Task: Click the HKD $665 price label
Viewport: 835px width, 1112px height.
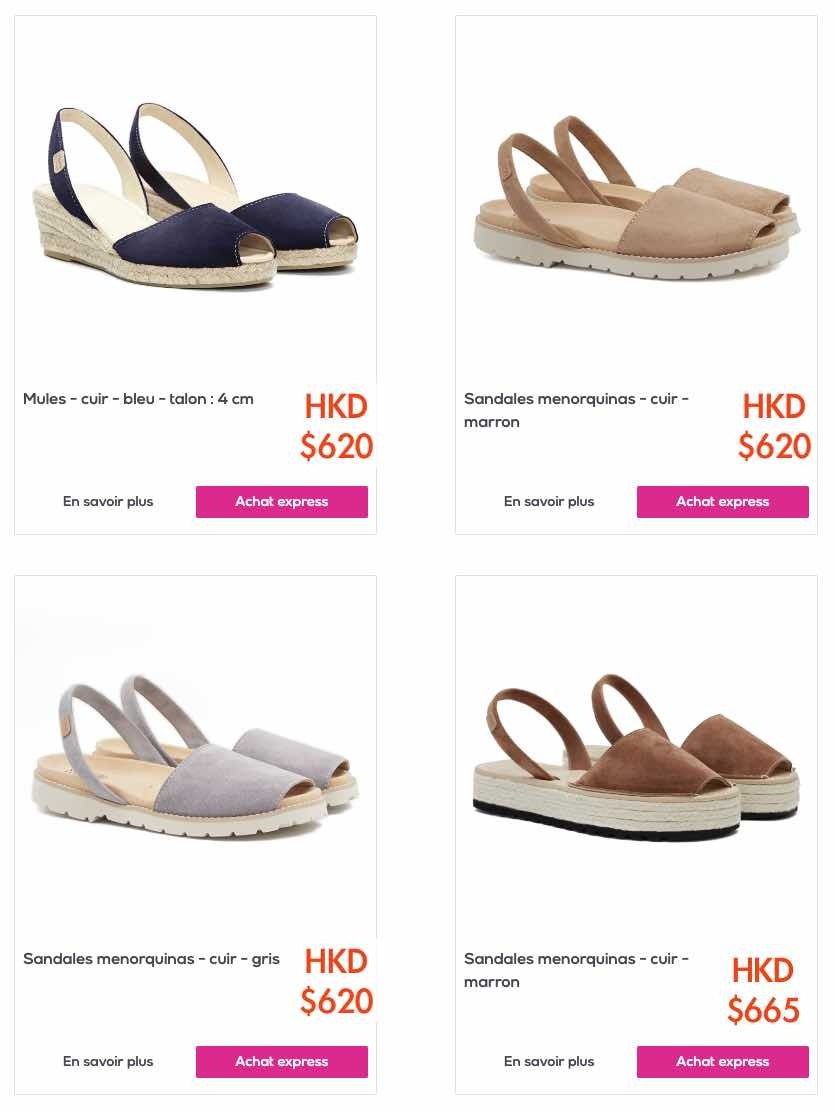Action: 763,990
